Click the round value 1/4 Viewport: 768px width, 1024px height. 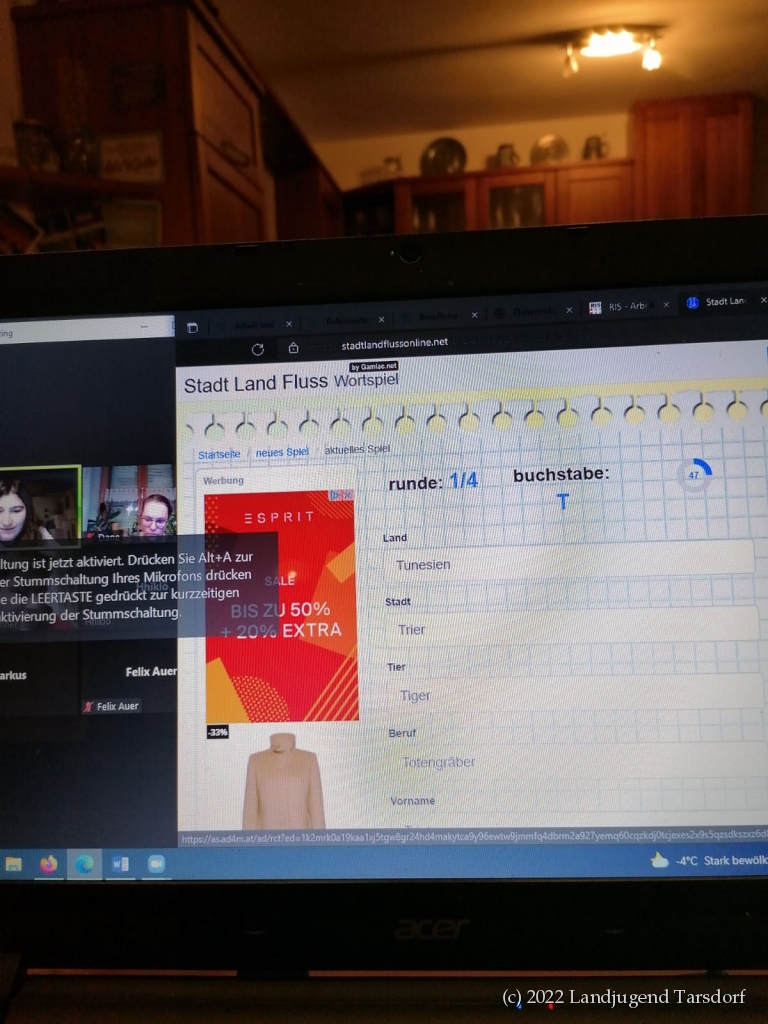click(x=463, y=481)
